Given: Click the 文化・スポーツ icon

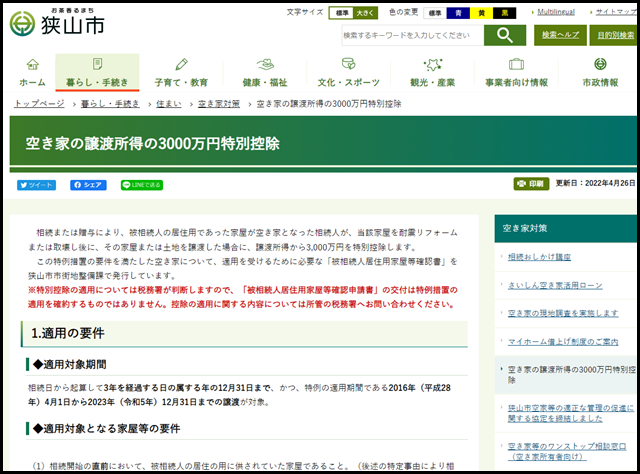Looking at the screenshot, I should point(349,64).
